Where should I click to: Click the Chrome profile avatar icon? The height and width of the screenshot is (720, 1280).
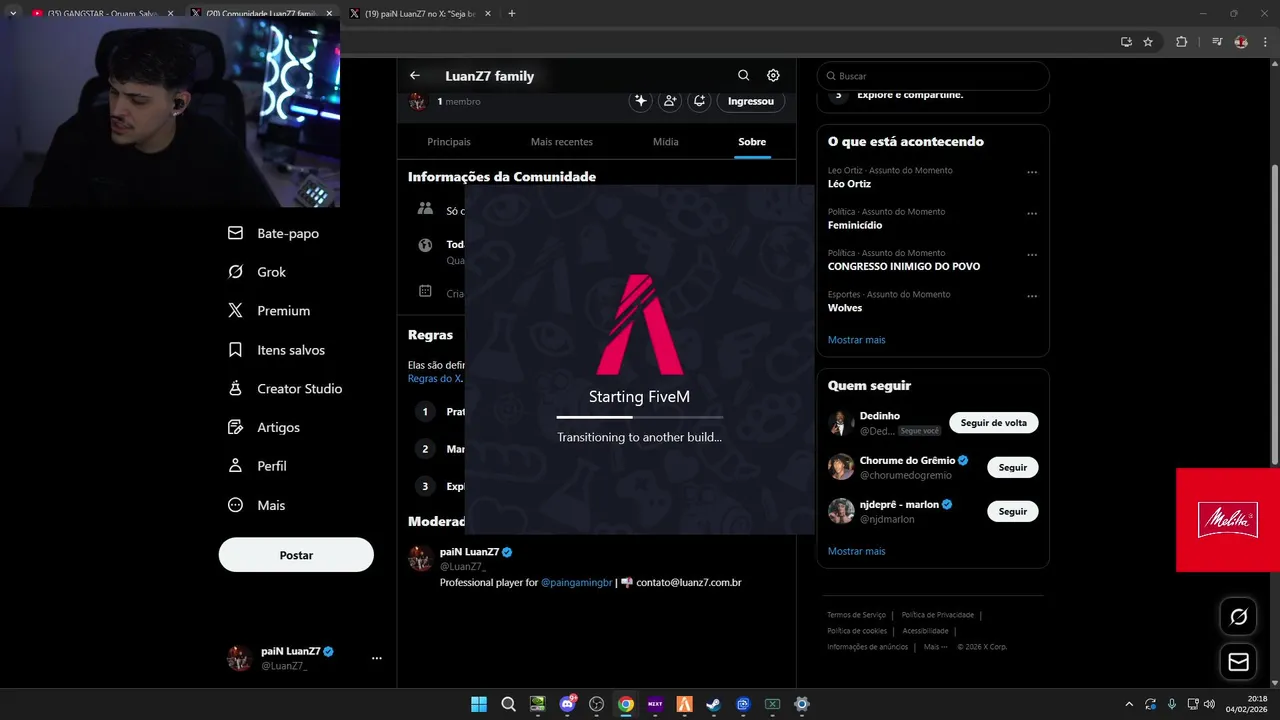1241,42
